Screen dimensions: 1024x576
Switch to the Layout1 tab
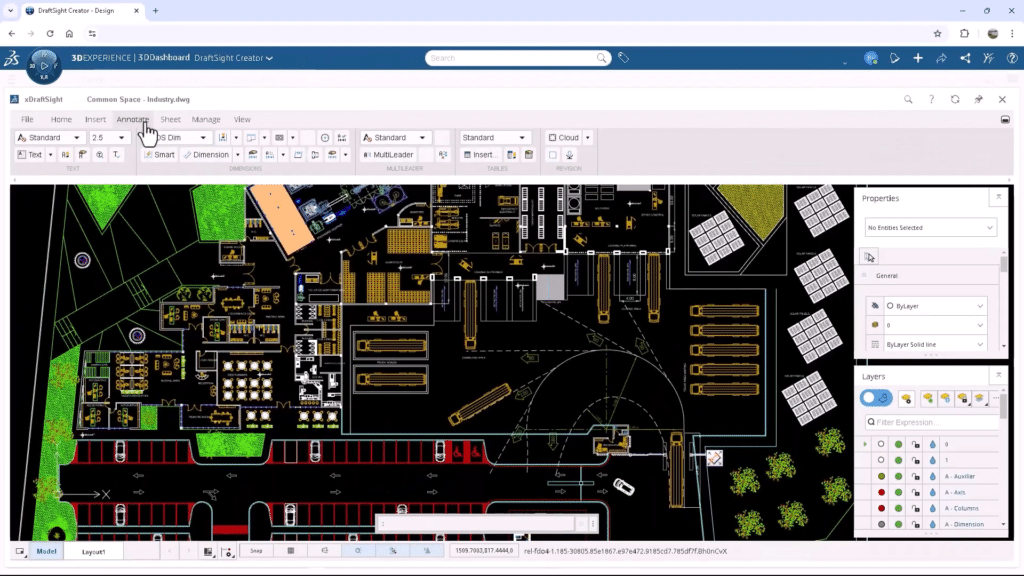92,551
